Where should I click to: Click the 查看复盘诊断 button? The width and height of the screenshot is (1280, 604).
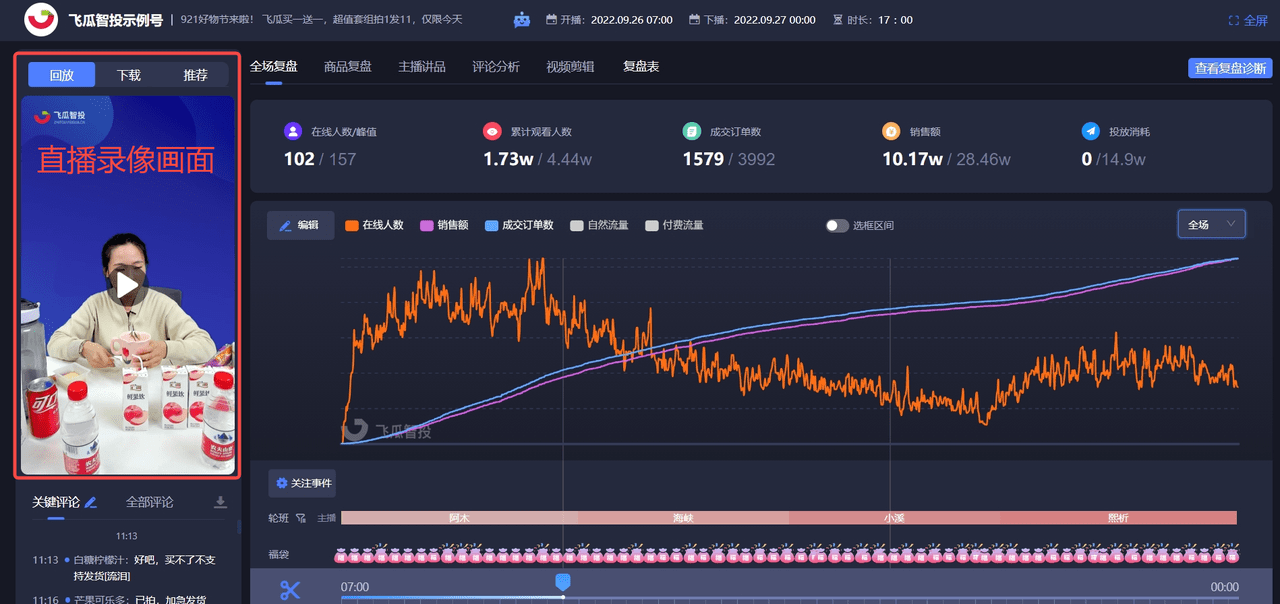coord(1230,68)
